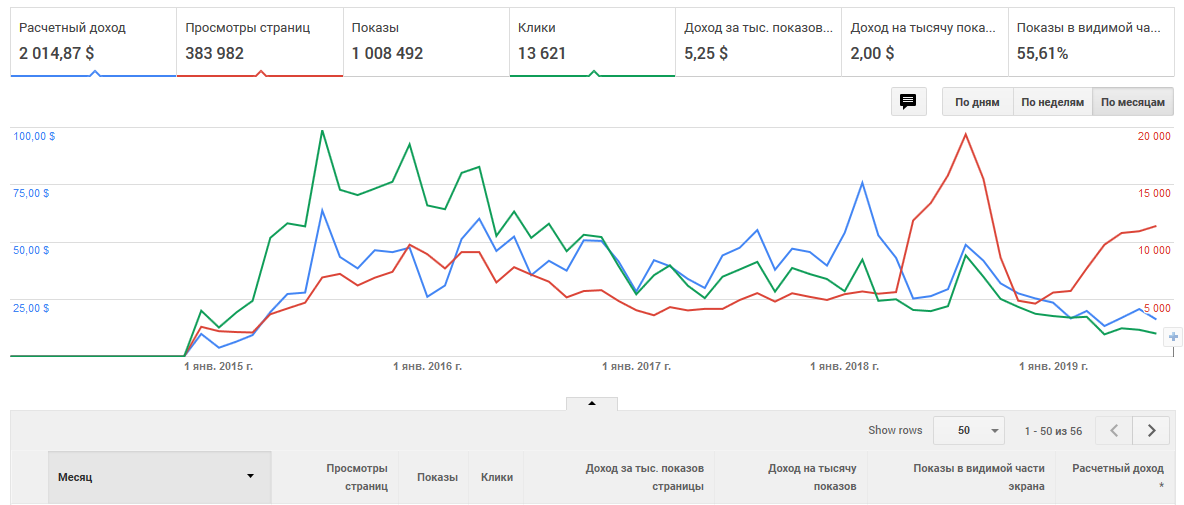Switch chart view to По дням
1184x505 pixels.
click(977, 102)
